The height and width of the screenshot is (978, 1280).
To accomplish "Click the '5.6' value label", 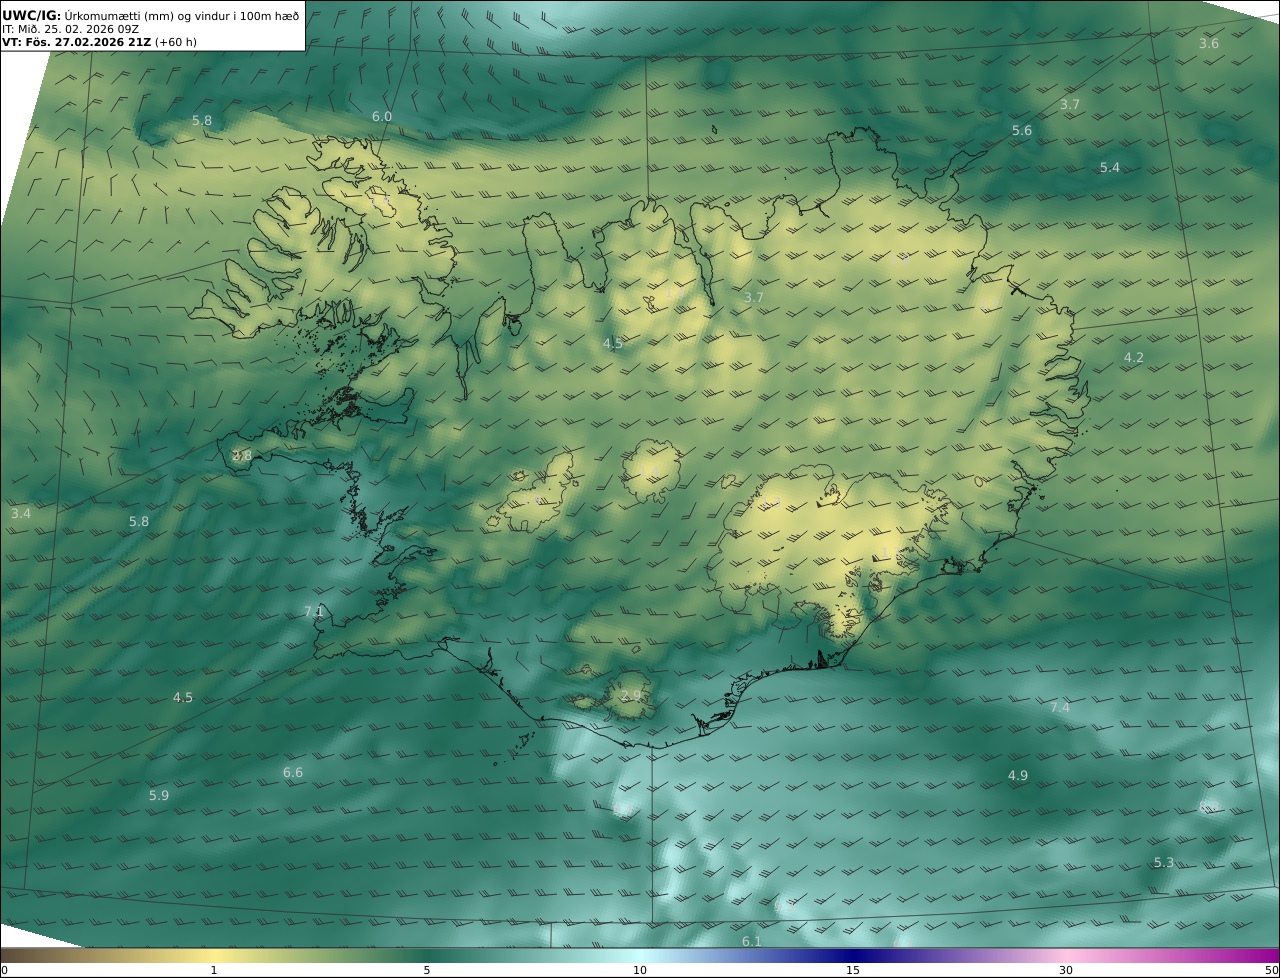I will 1022,131.
